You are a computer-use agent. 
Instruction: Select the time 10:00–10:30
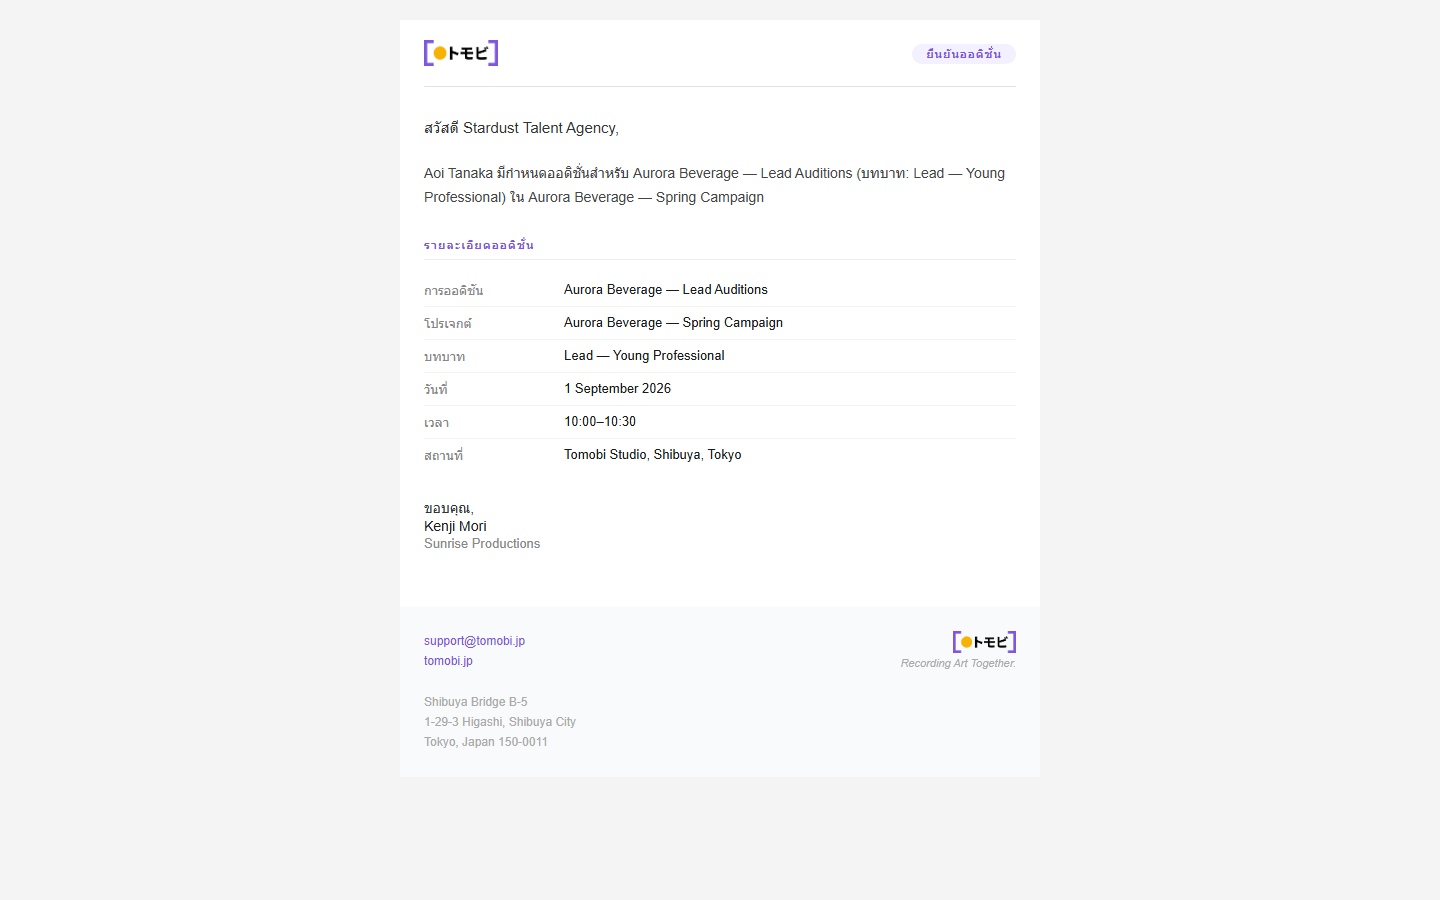(600, 422)
